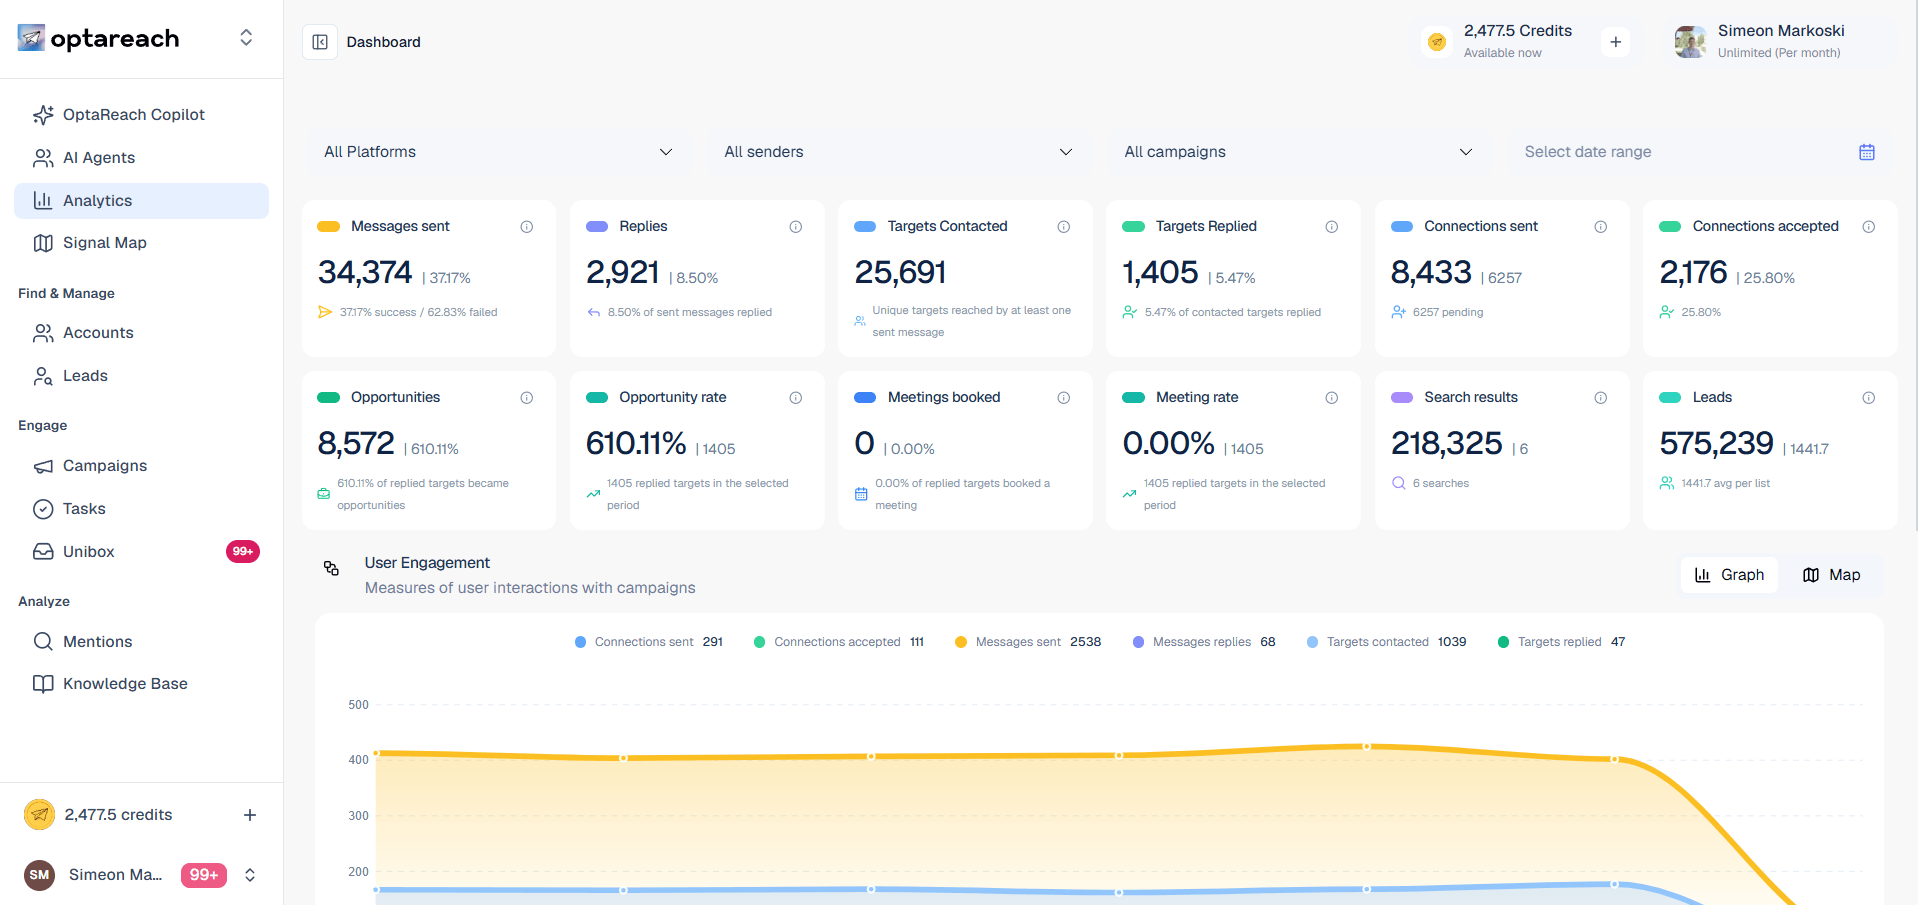Toggle Targets replied legend series

click(1561, 642)
